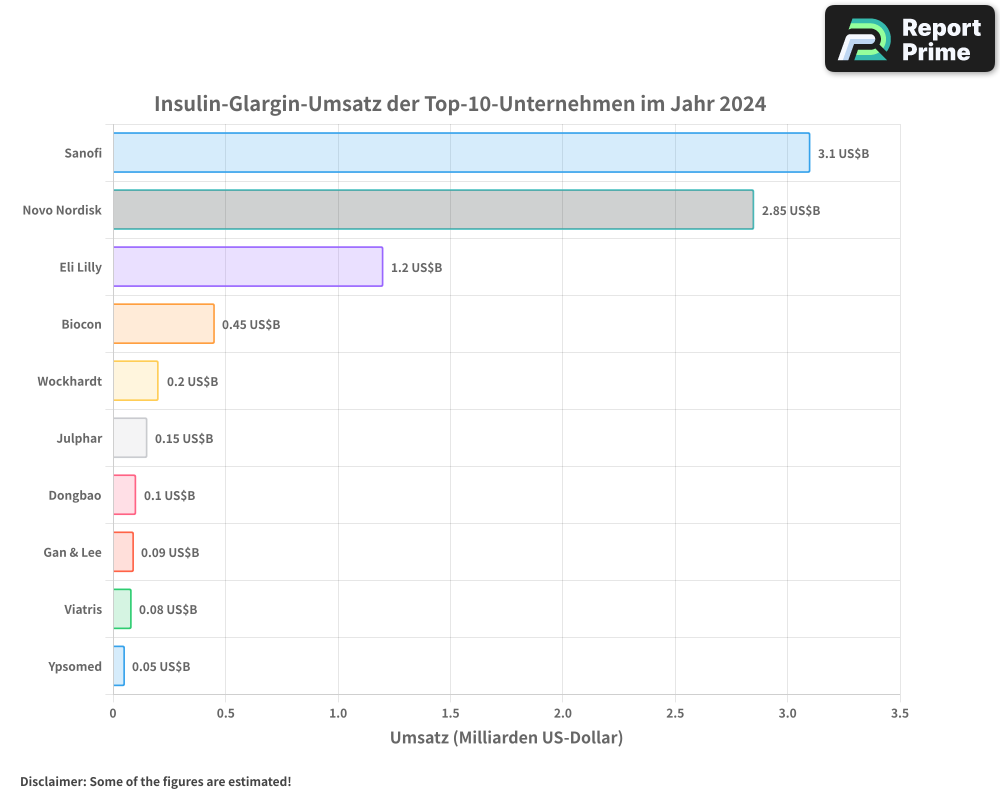
Task: Select the Sanofi revenue bar
Action: pyautogui.click(x=460, y=153)
